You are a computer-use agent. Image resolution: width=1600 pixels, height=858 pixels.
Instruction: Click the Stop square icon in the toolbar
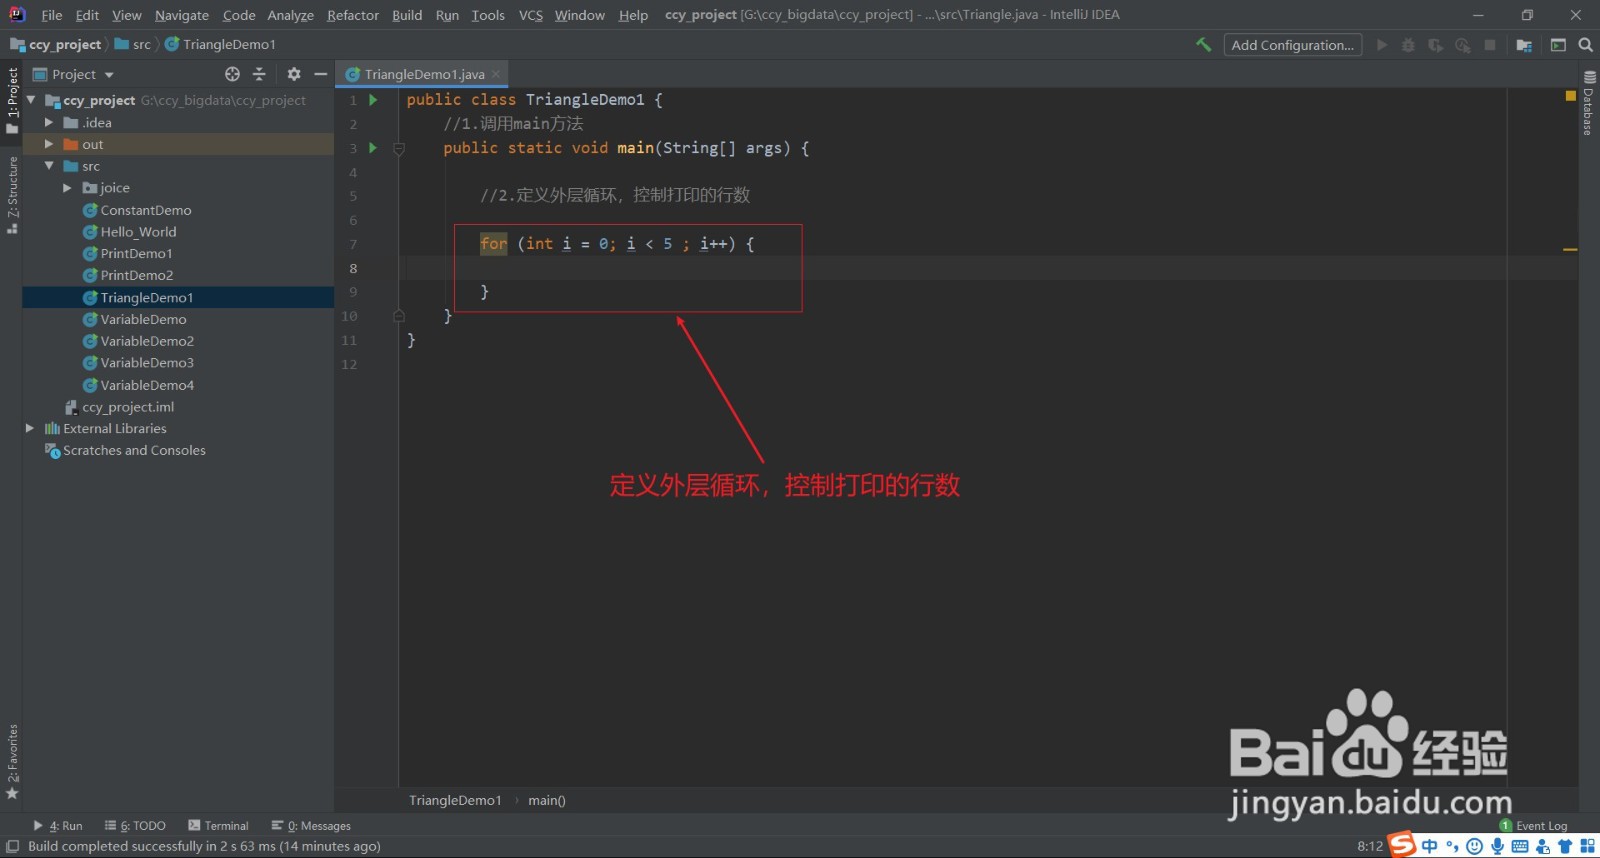[x=1490, y=45]
